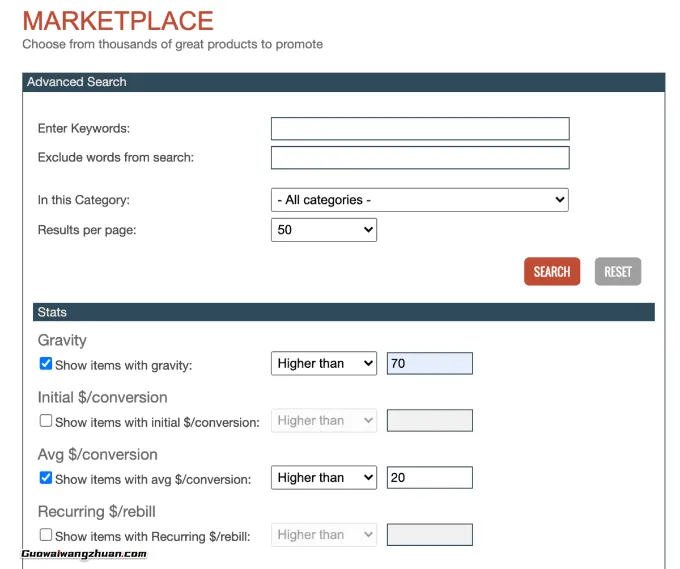Uncheck Show items with avg $/conversion

click(46, 478)
